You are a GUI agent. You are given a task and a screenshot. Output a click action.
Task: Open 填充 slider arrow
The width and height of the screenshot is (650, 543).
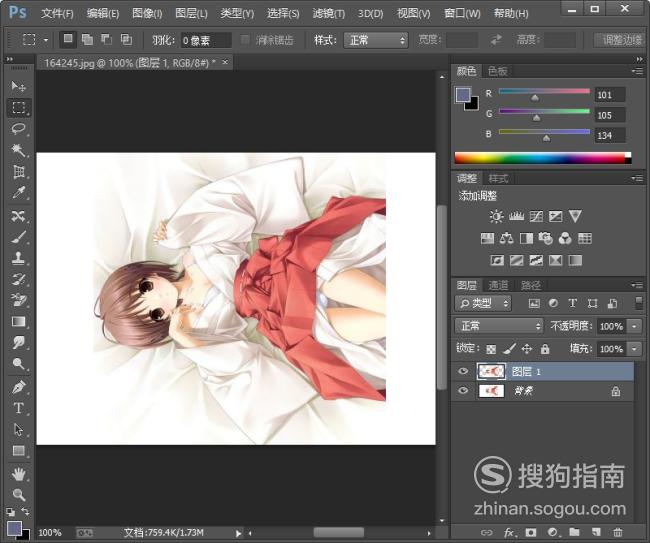pos(634,349)
